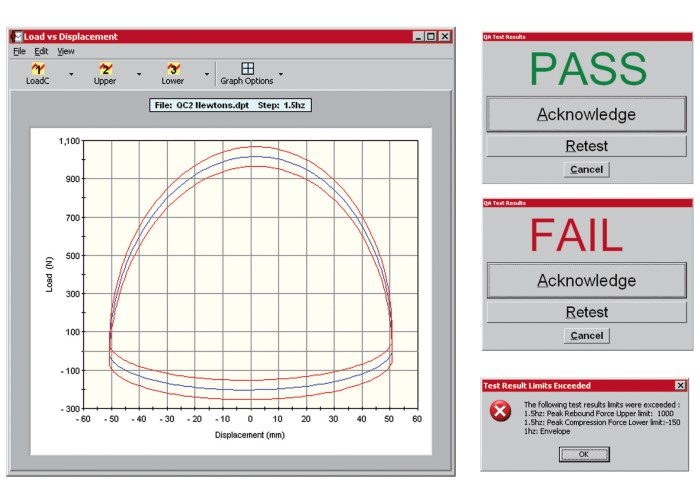Click the LoadC curve toolbar icon

click(x=38, y=69)
